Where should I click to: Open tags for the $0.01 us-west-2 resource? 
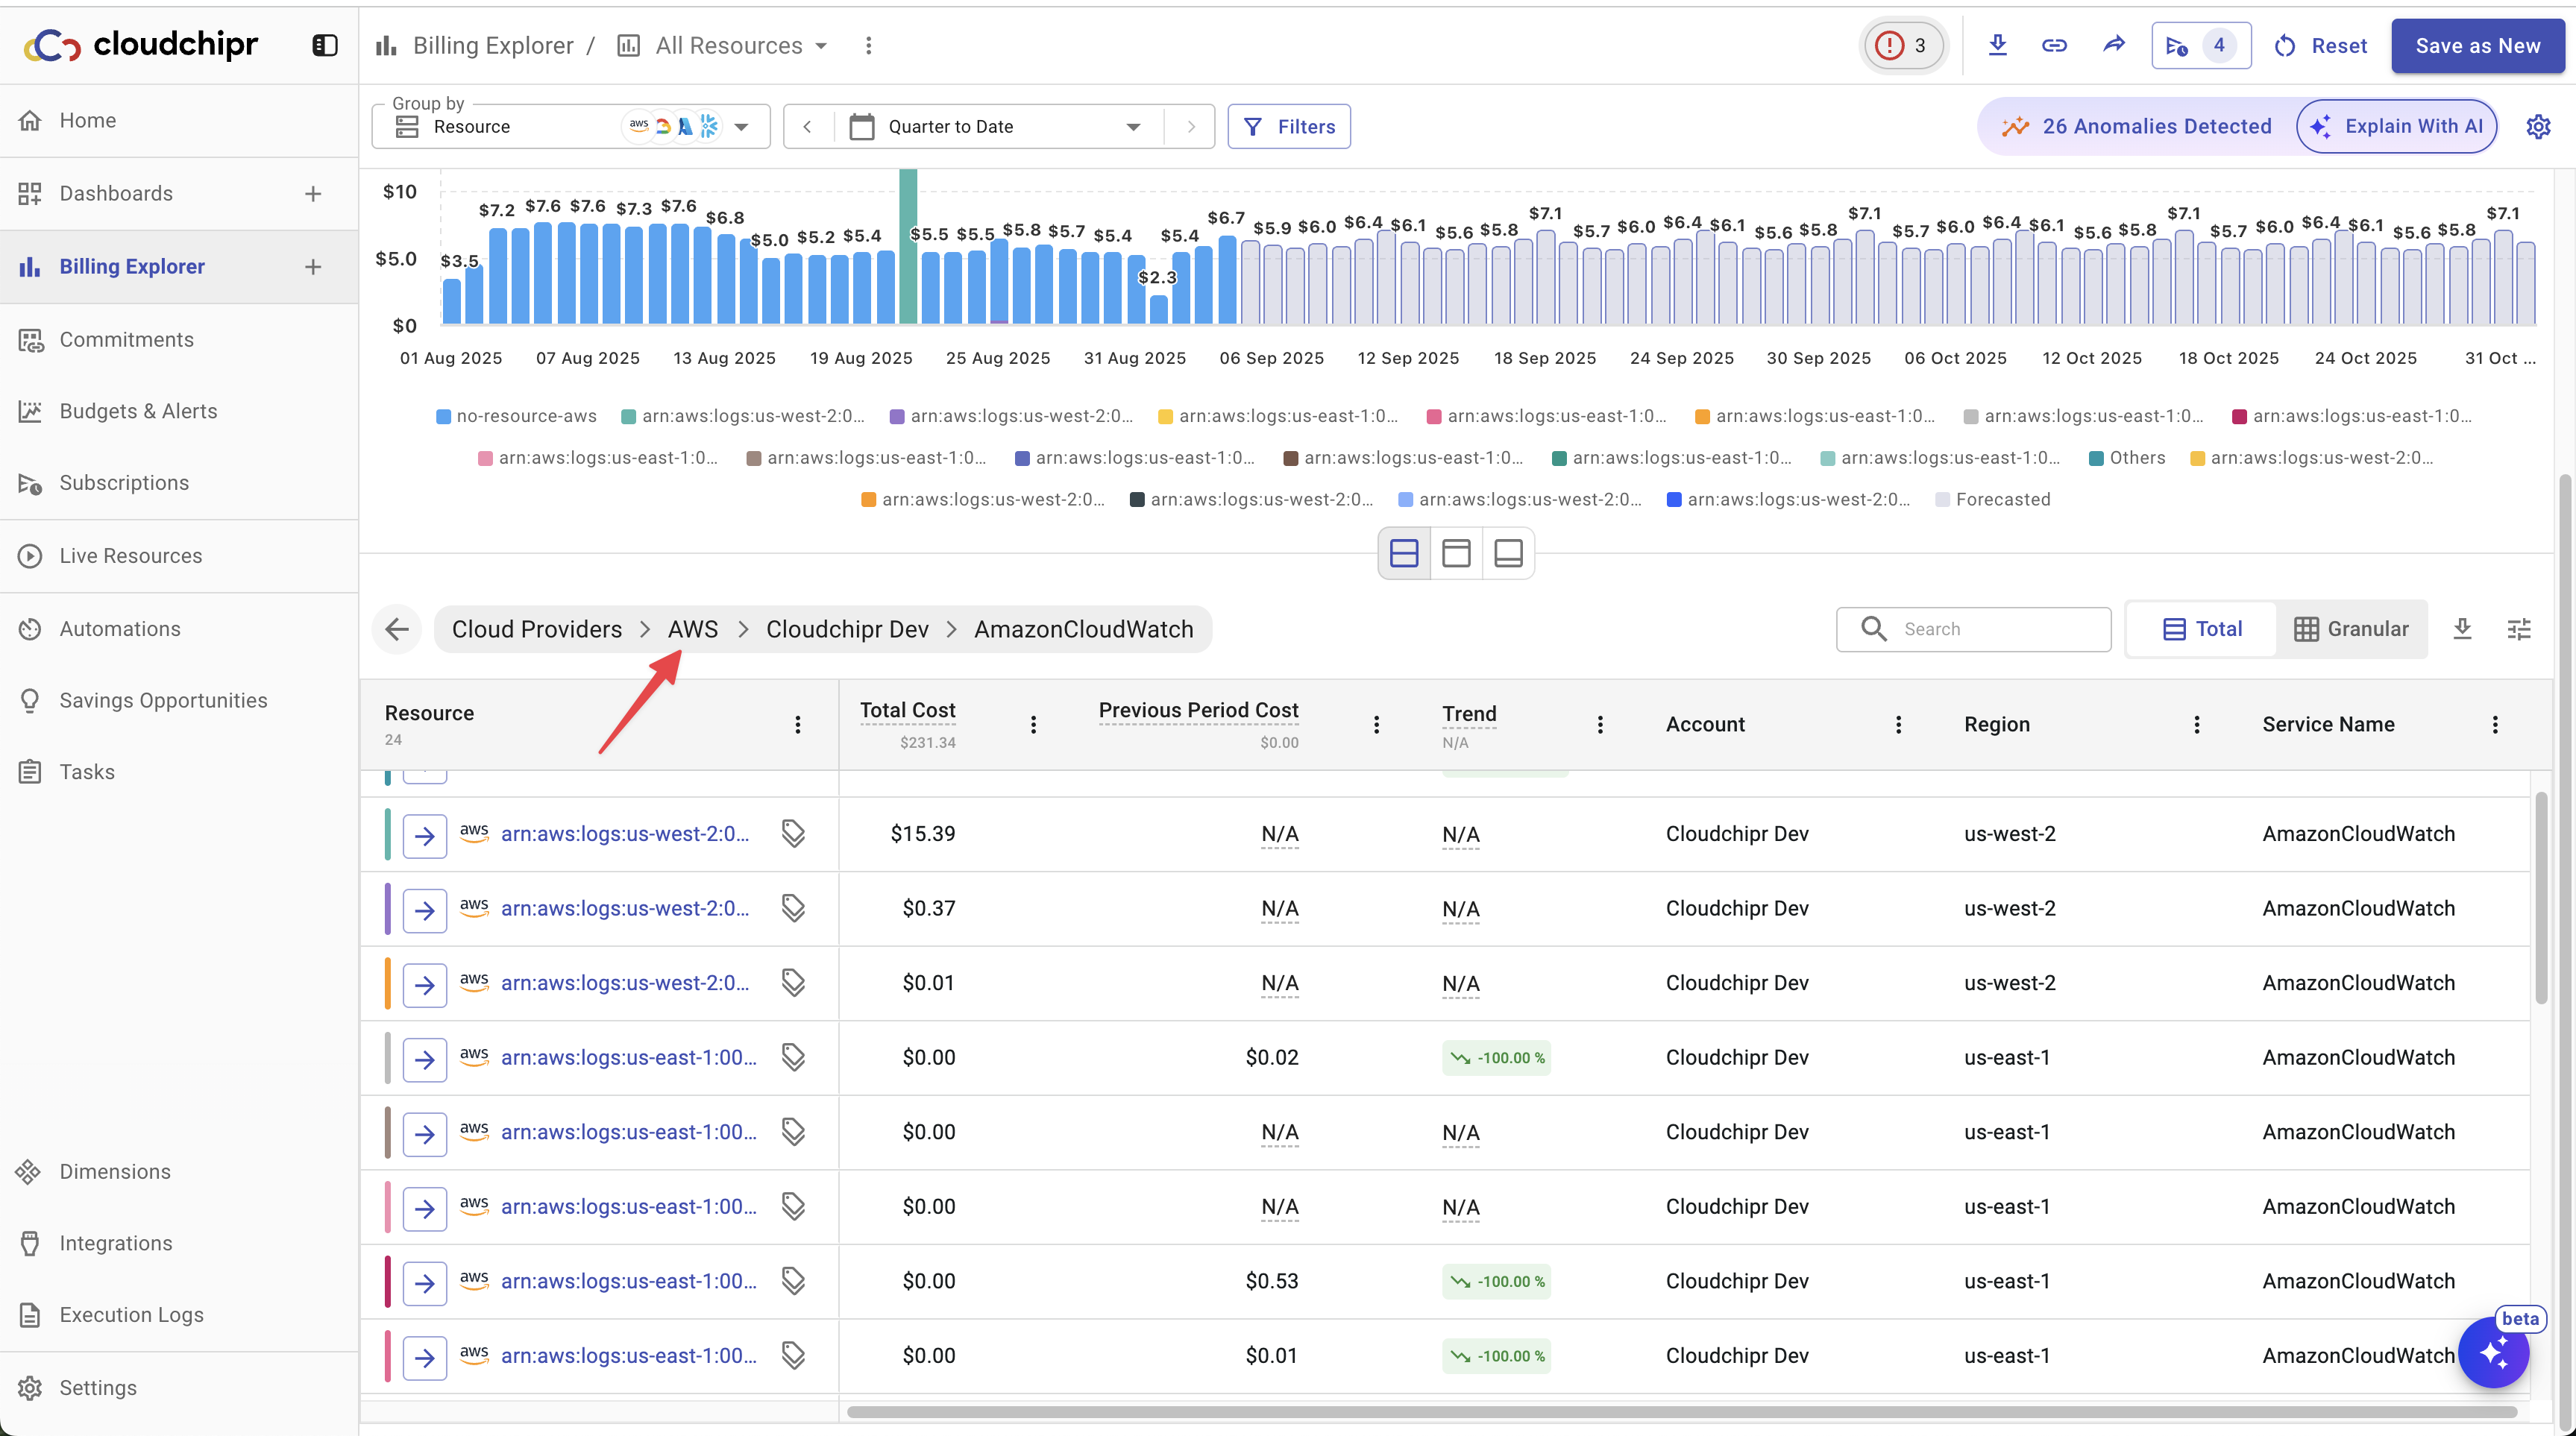[793, 983]
